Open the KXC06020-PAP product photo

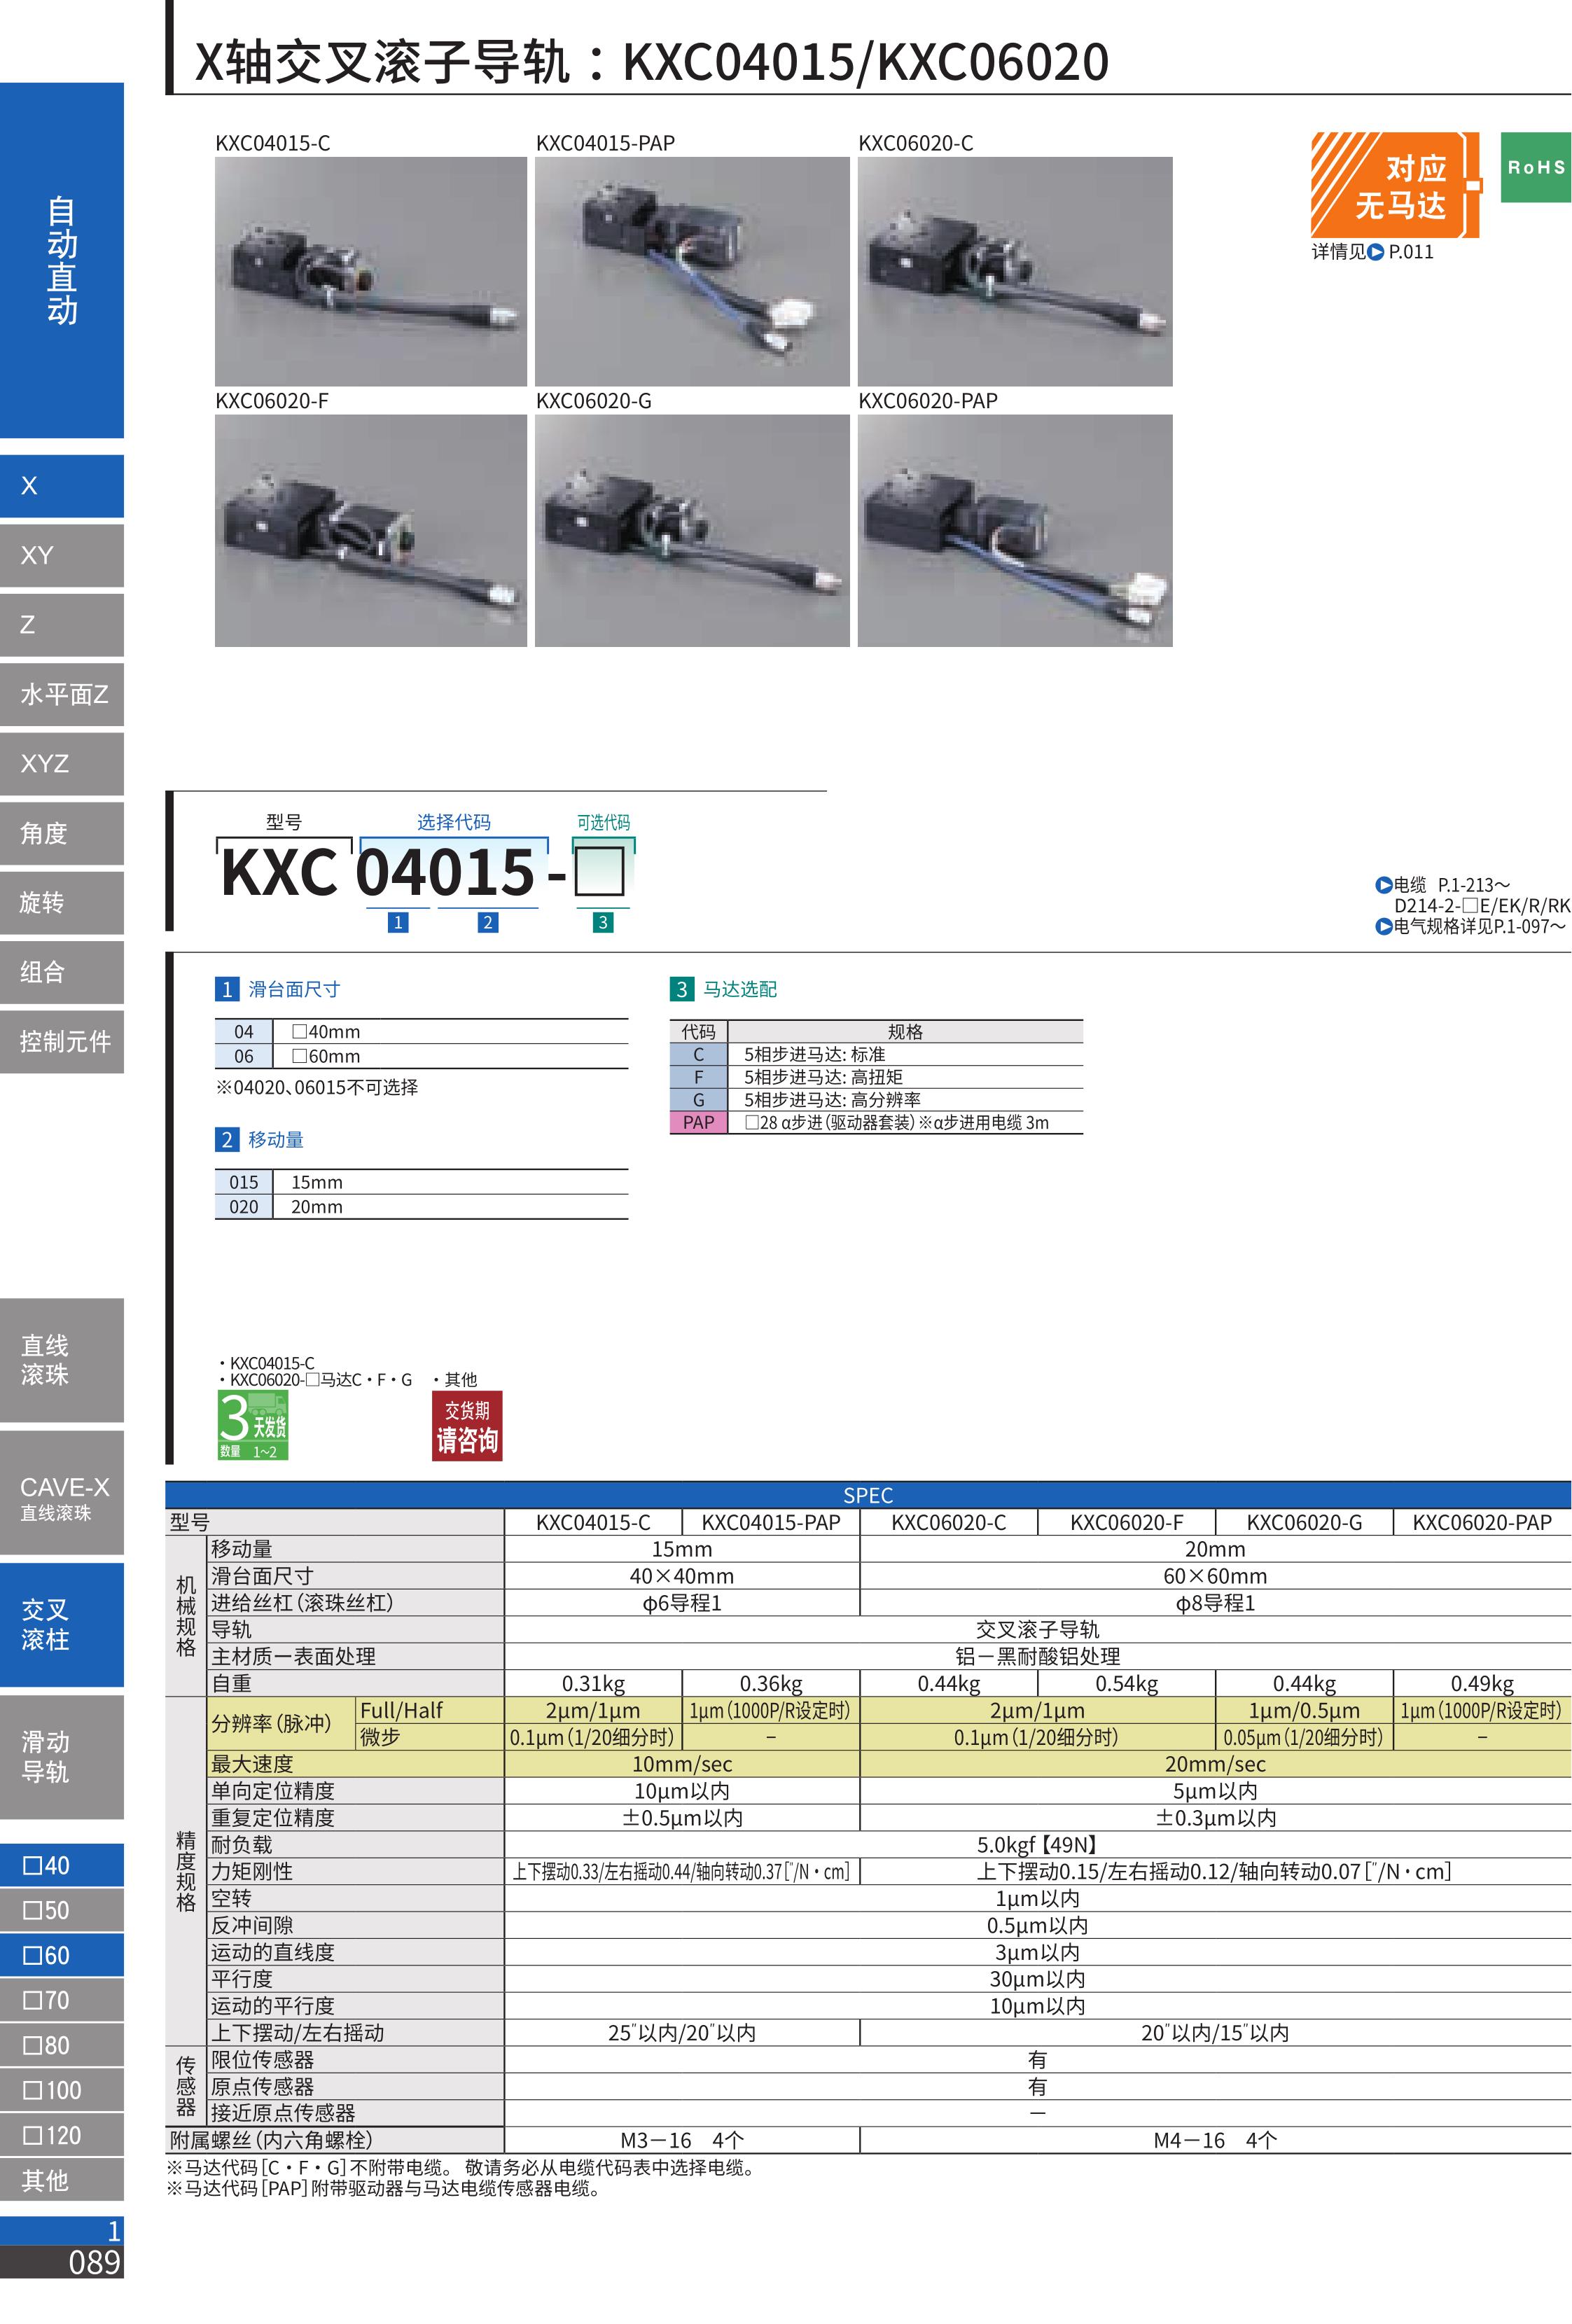coord(1014,530)
